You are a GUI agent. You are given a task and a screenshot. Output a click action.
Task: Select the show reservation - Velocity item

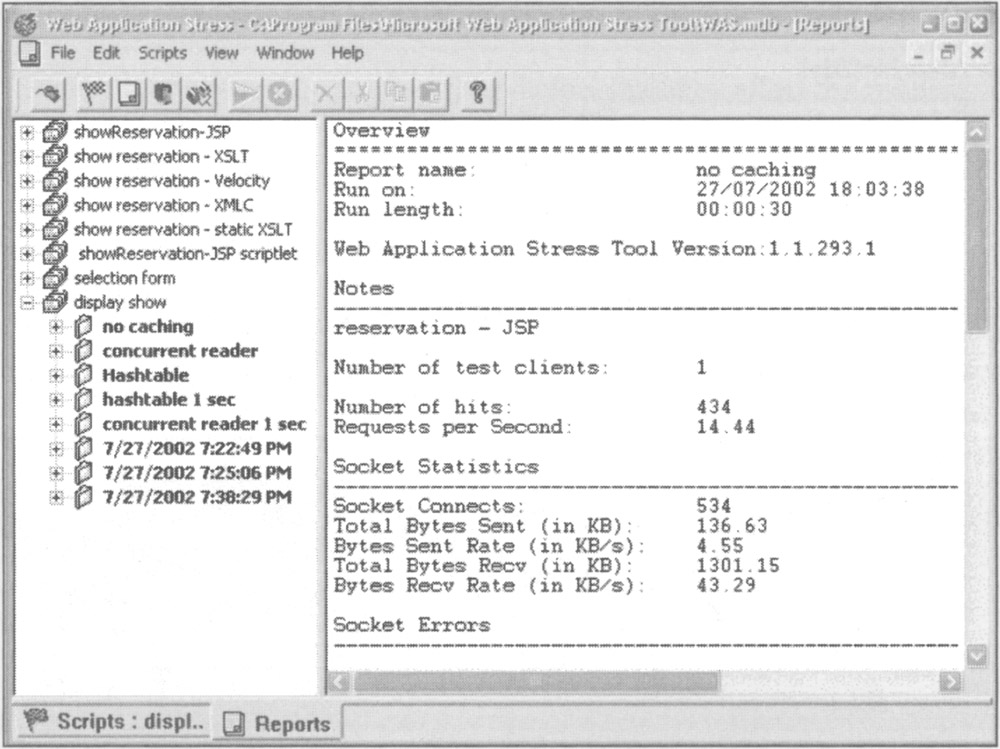click(171, 181)
